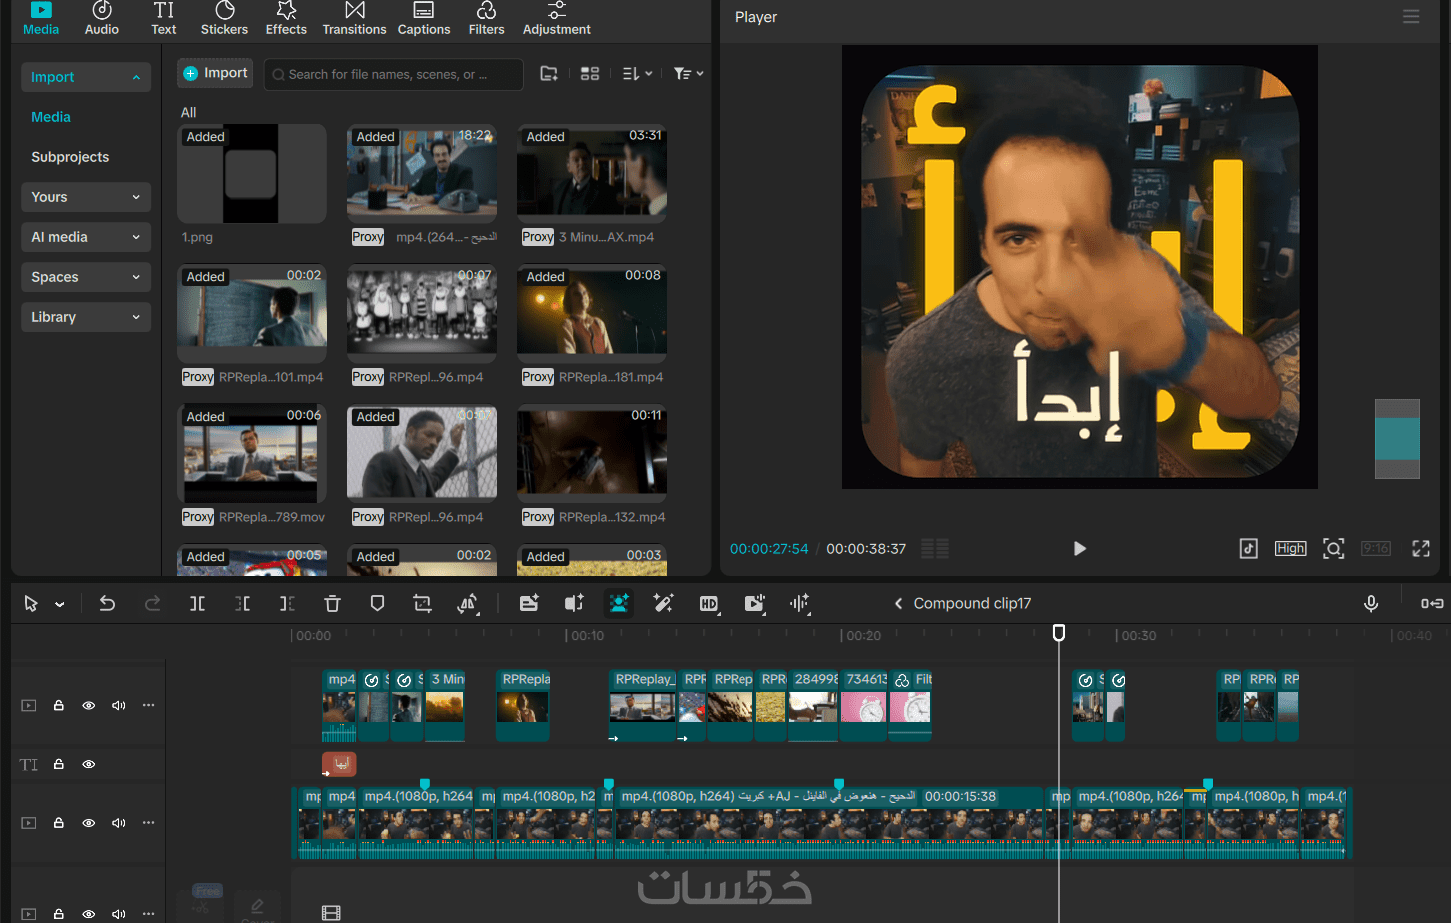Add a marker with the shield icon
Screen dimensions: 1451x923
[x=377, y=603]
